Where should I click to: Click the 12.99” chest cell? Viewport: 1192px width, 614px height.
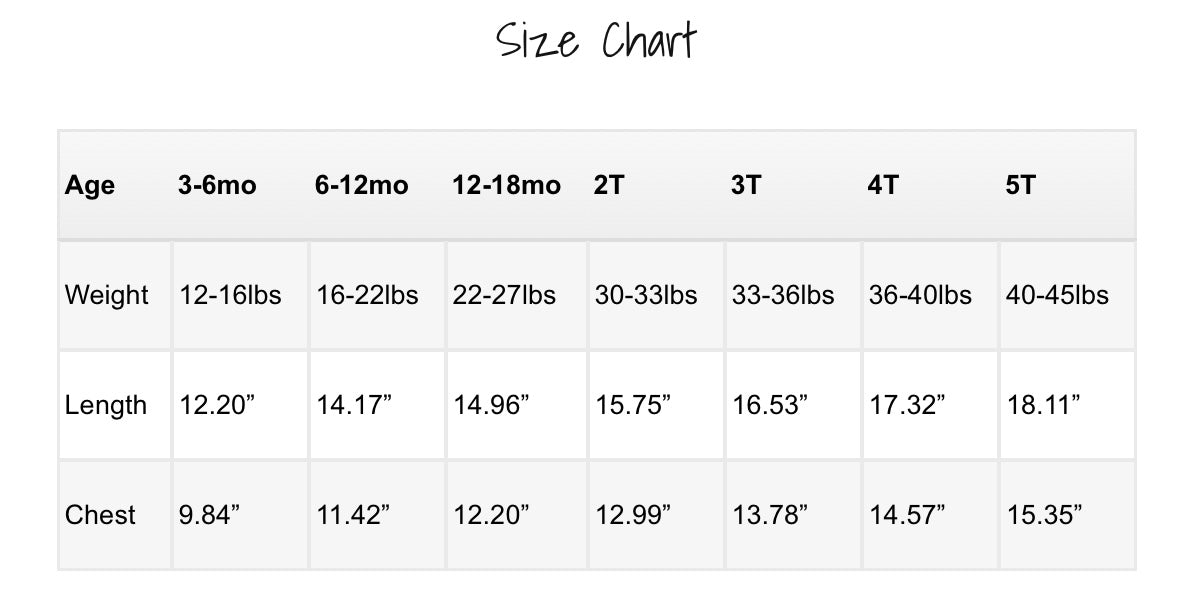(x=633, y=516)
